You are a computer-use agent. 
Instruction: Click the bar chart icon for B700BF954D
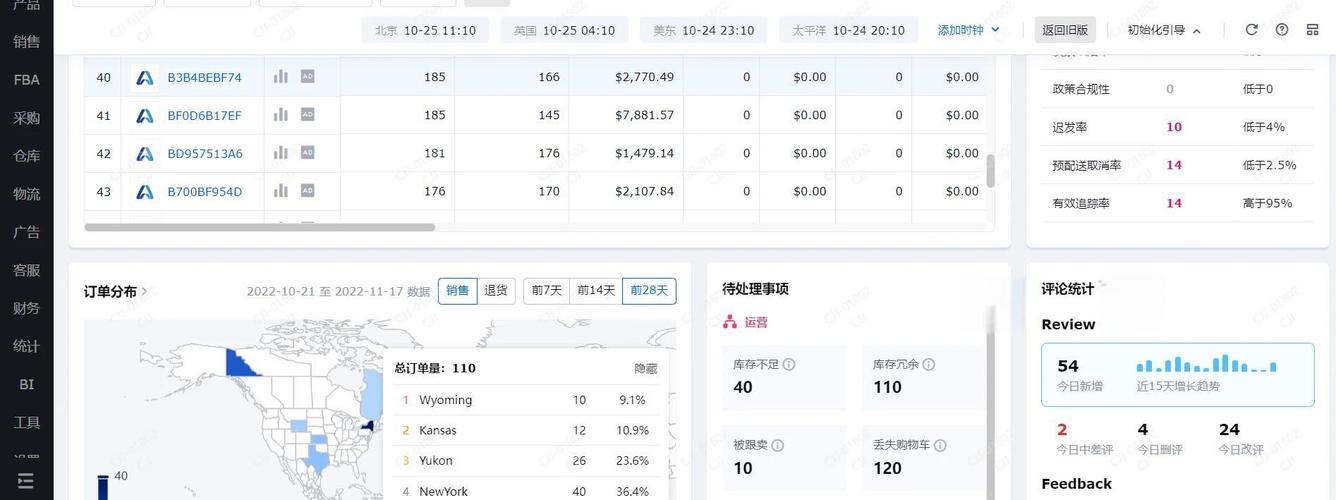click(x=281, y=190)
